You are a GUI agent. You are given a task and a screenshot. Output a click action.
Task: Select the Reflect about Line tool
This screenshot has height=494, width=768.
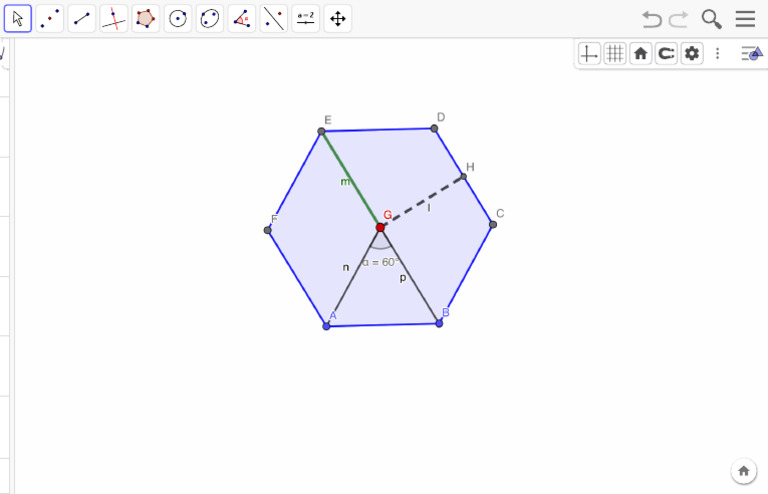pos(273,19)
